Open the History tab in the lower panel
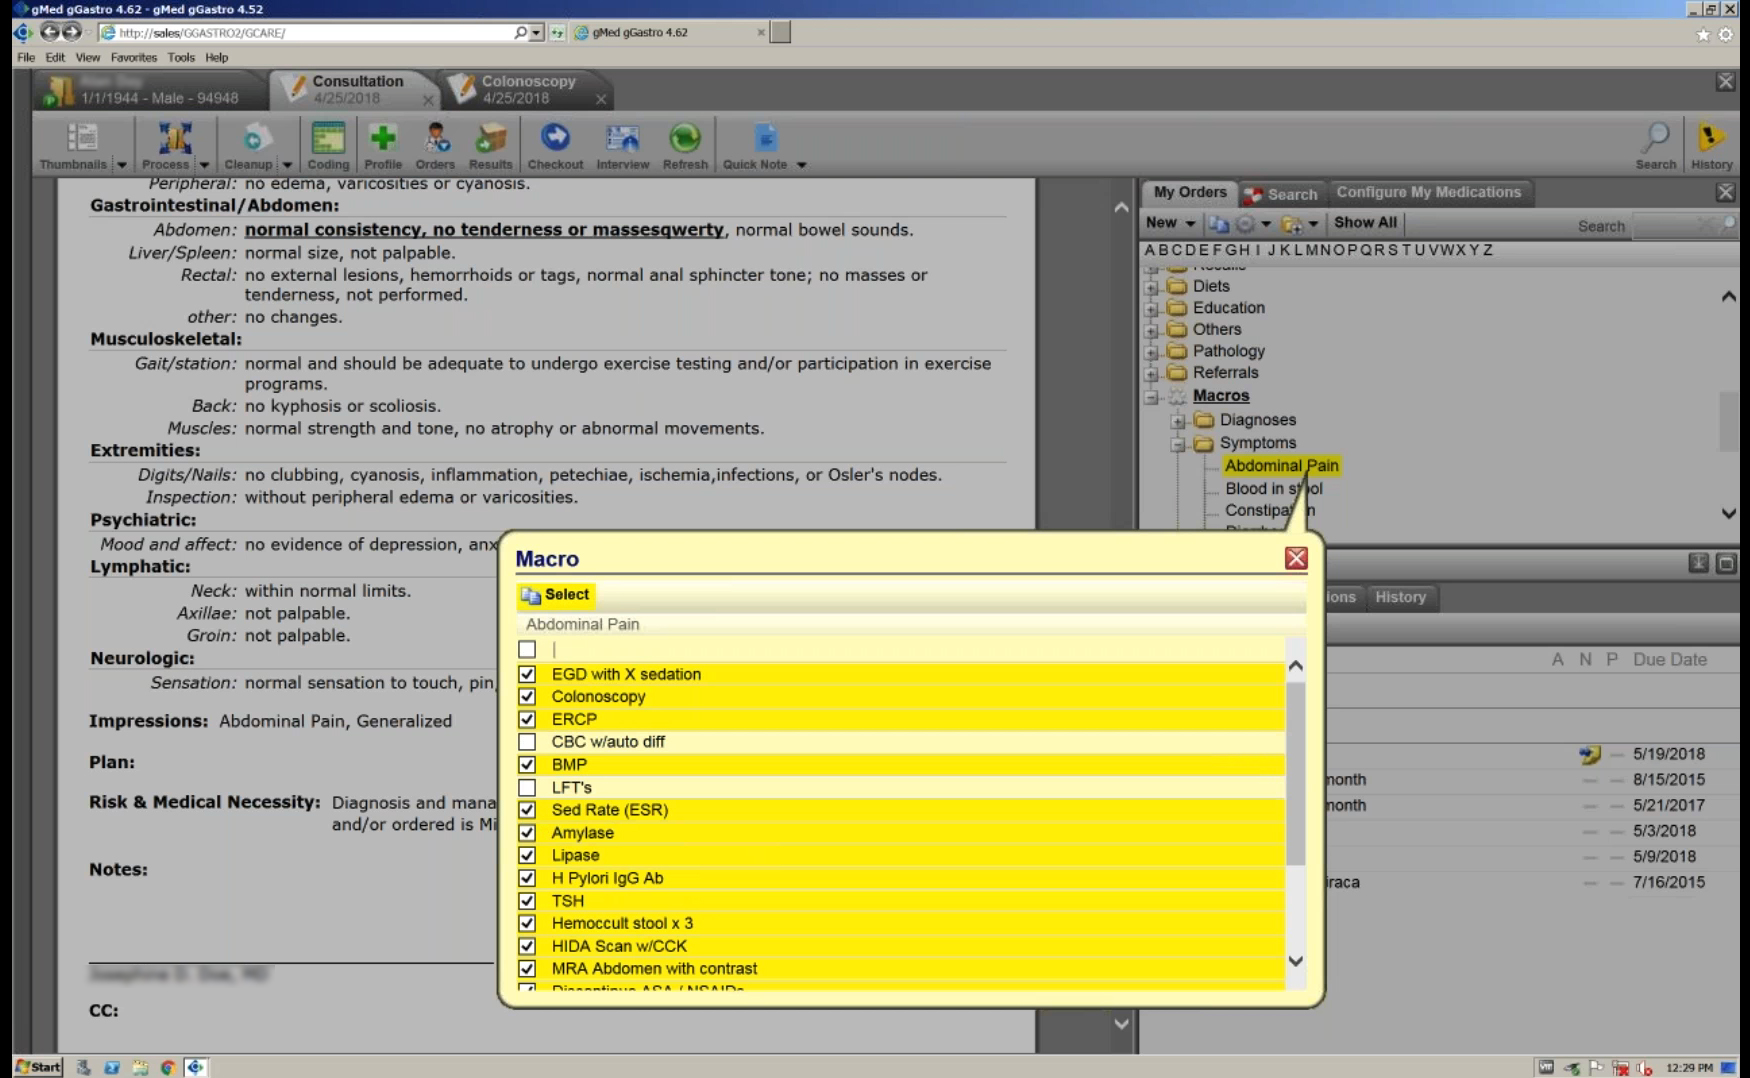The height and width of the screenshot is (1078, 1750). [1400, 597]
